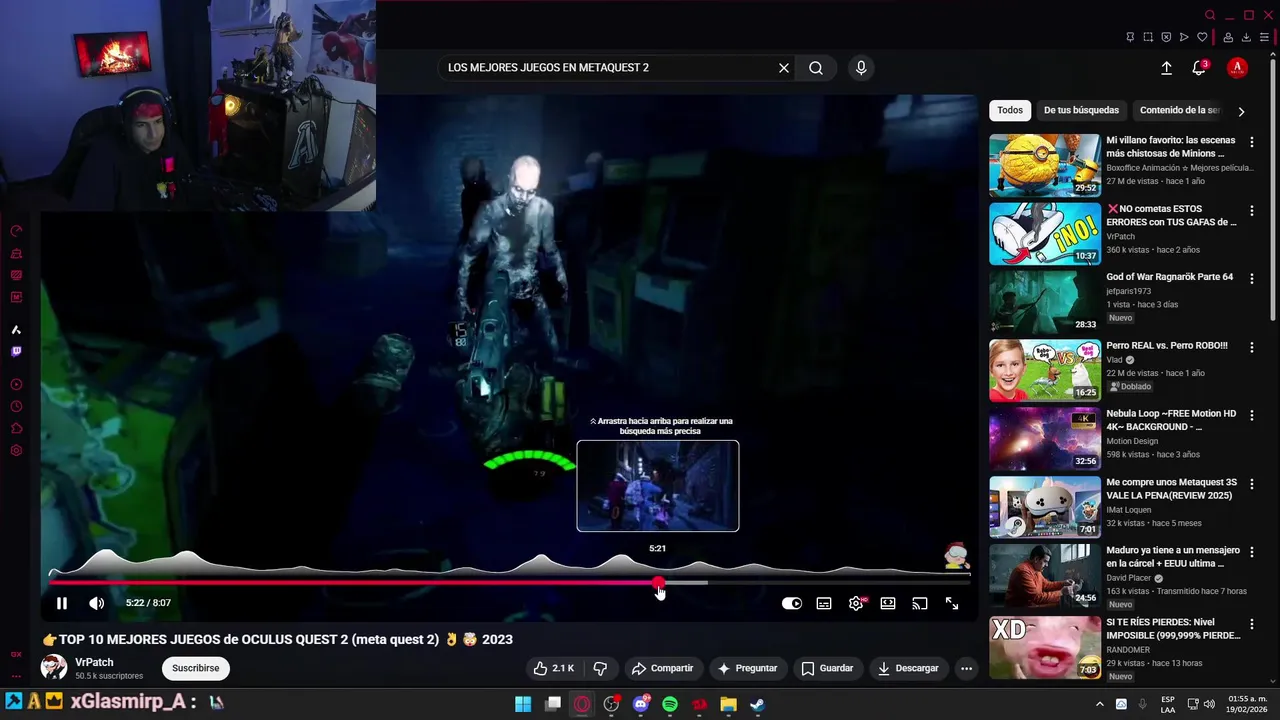Open Opera My Flow send icon

pyautogui.click(x=1184, y=37)
